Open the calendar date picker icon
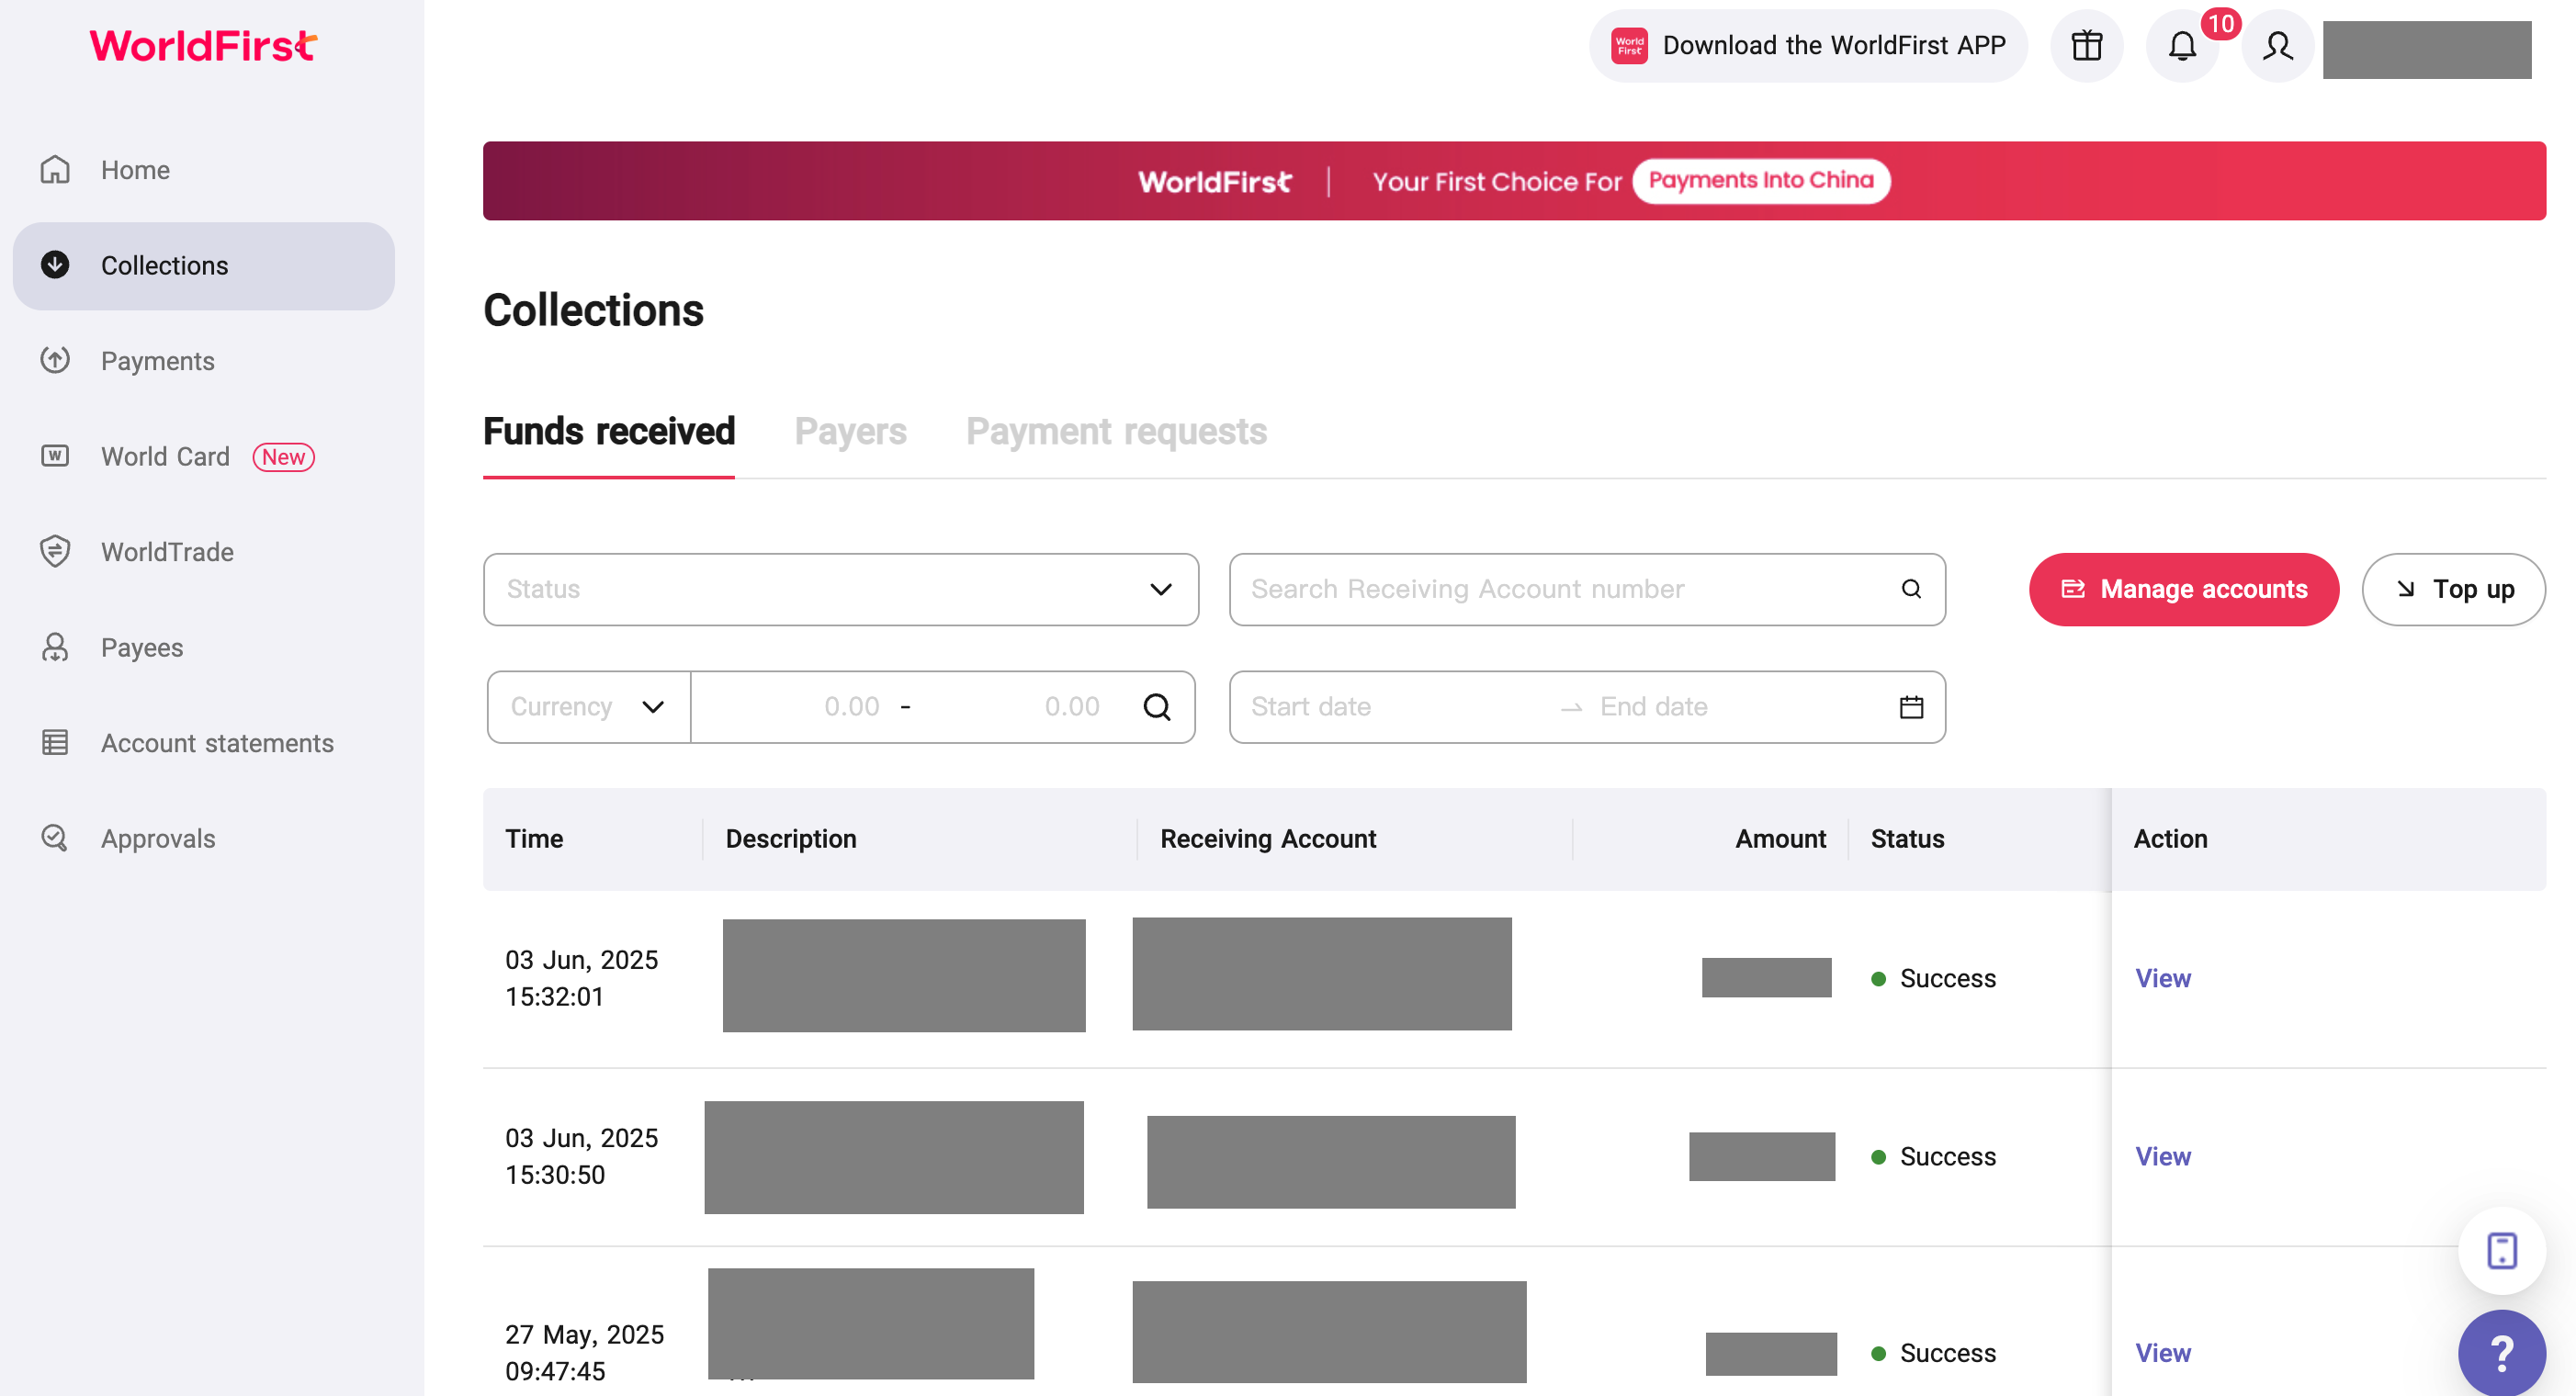The height and width of the screenshot is (1396, 2576). [1911, 707]
